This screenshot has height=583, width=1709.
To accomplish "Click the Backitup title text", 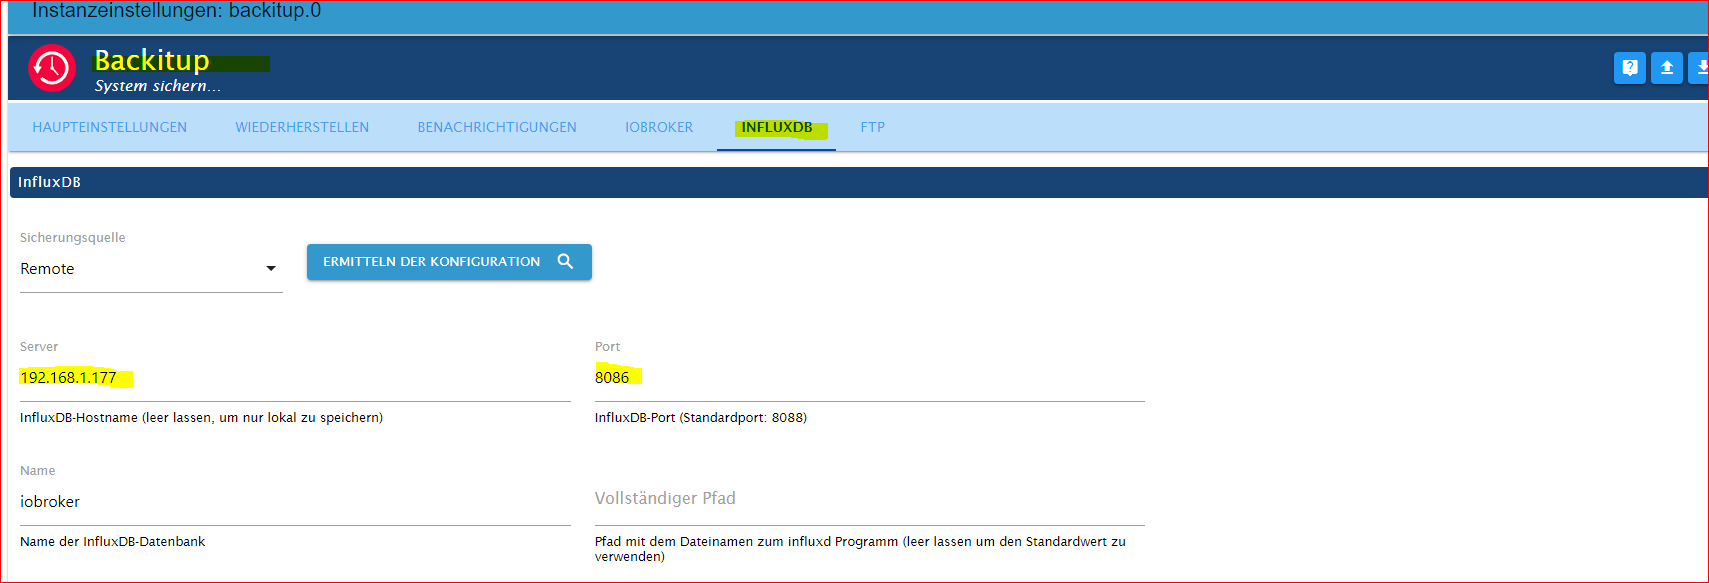I will pos(152,60).
